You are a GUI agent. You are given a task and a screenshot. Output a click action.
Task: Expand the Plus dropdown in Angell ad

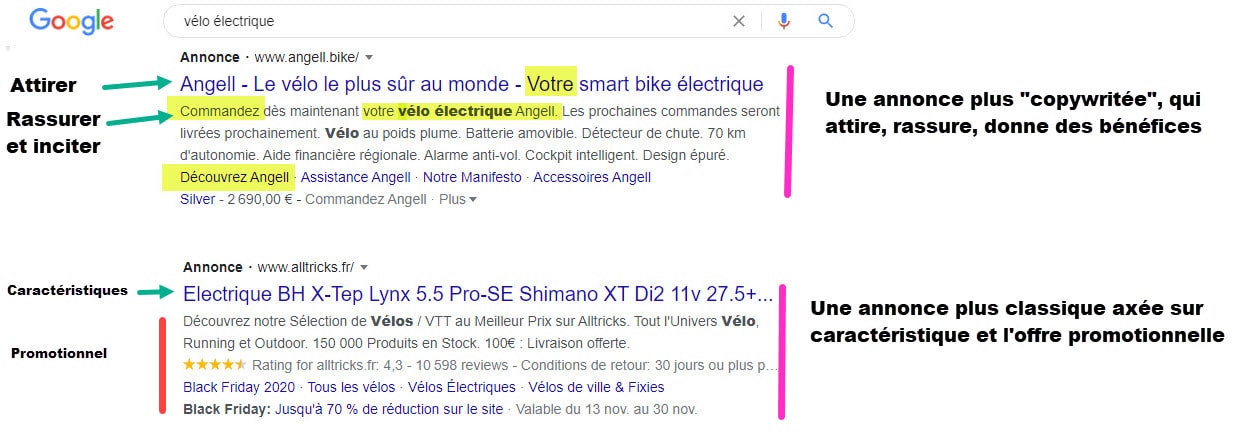coord(458,199)
